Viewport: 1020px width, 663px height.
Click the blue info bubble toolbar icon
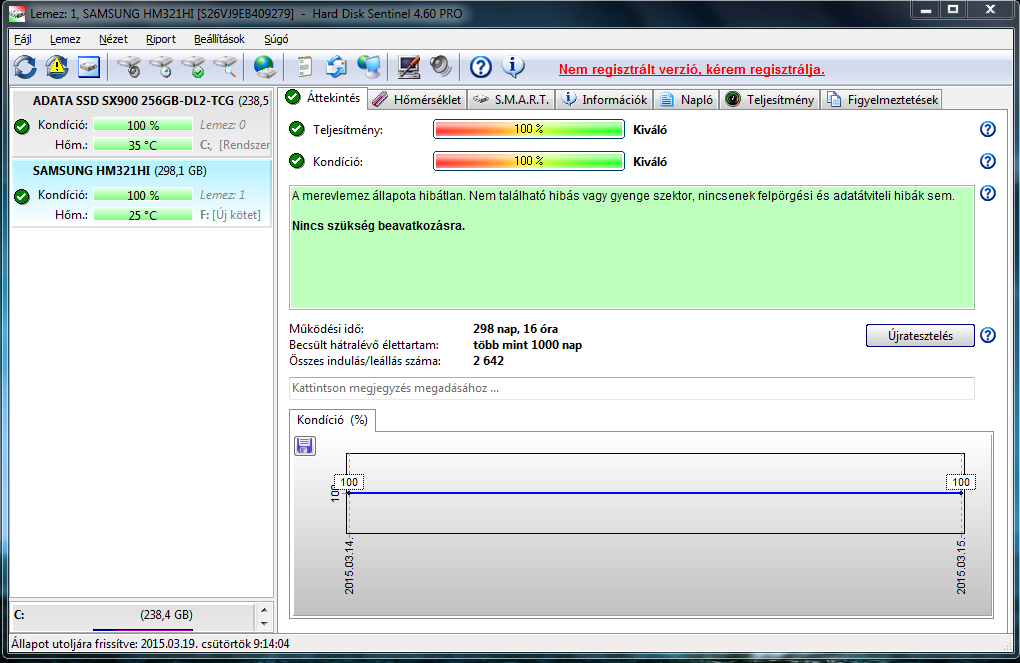pos(513,67)
